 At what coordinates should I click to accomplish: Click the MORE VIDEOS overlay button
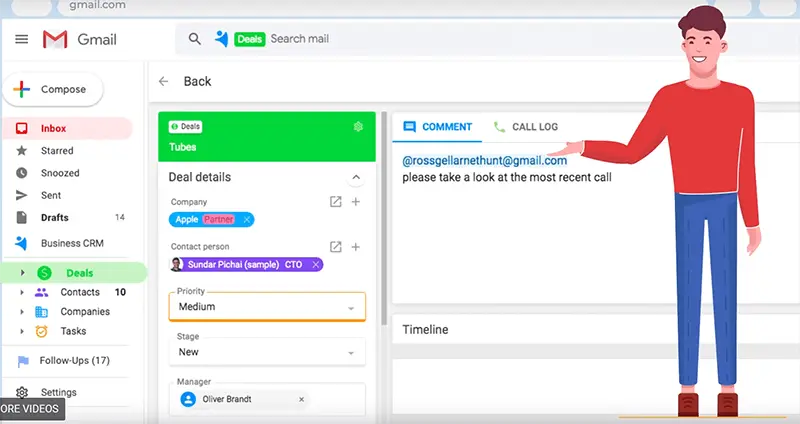pos(30,409)
